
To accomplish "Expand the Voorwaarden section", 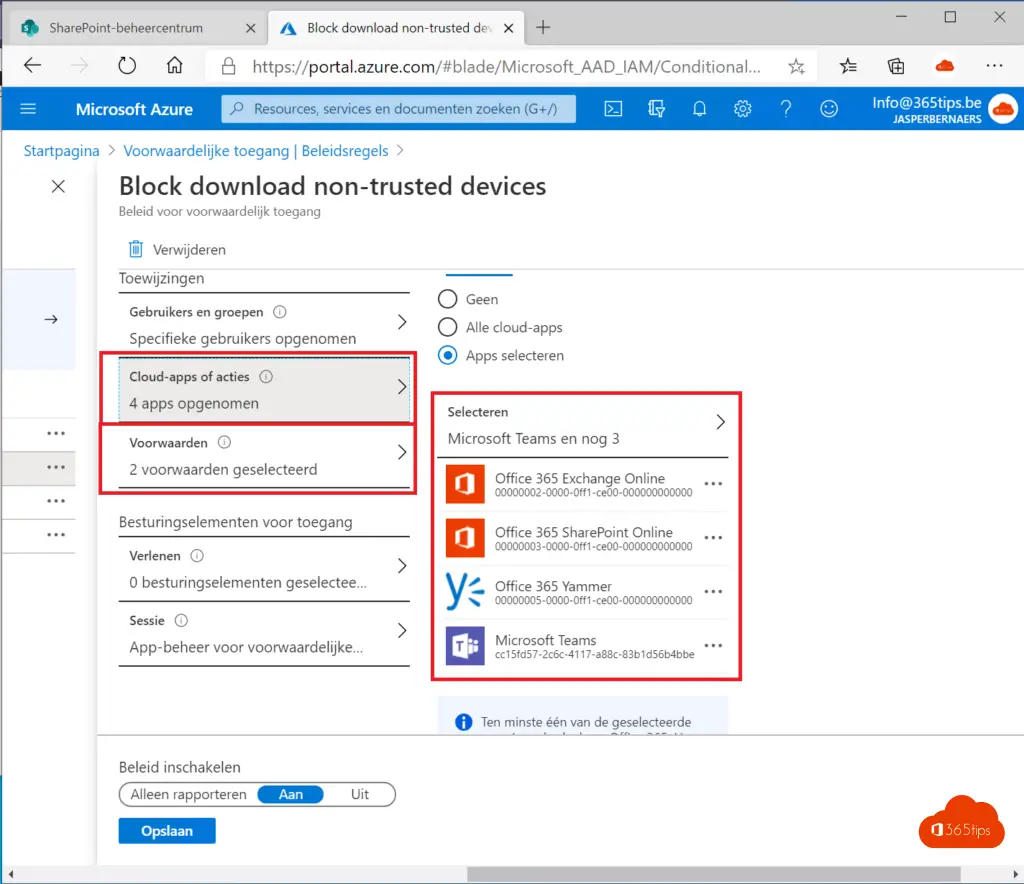I will [x=264, y=455].
